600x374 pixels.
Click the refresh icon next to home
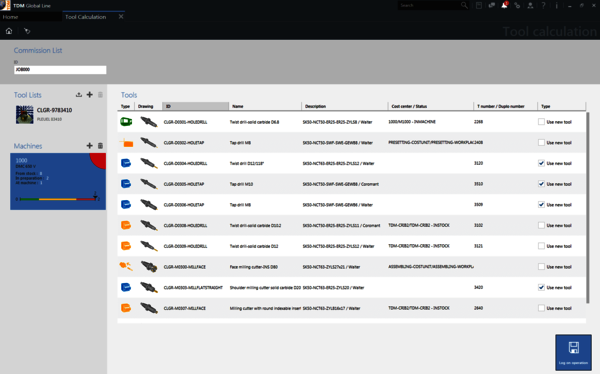(27, 31)
